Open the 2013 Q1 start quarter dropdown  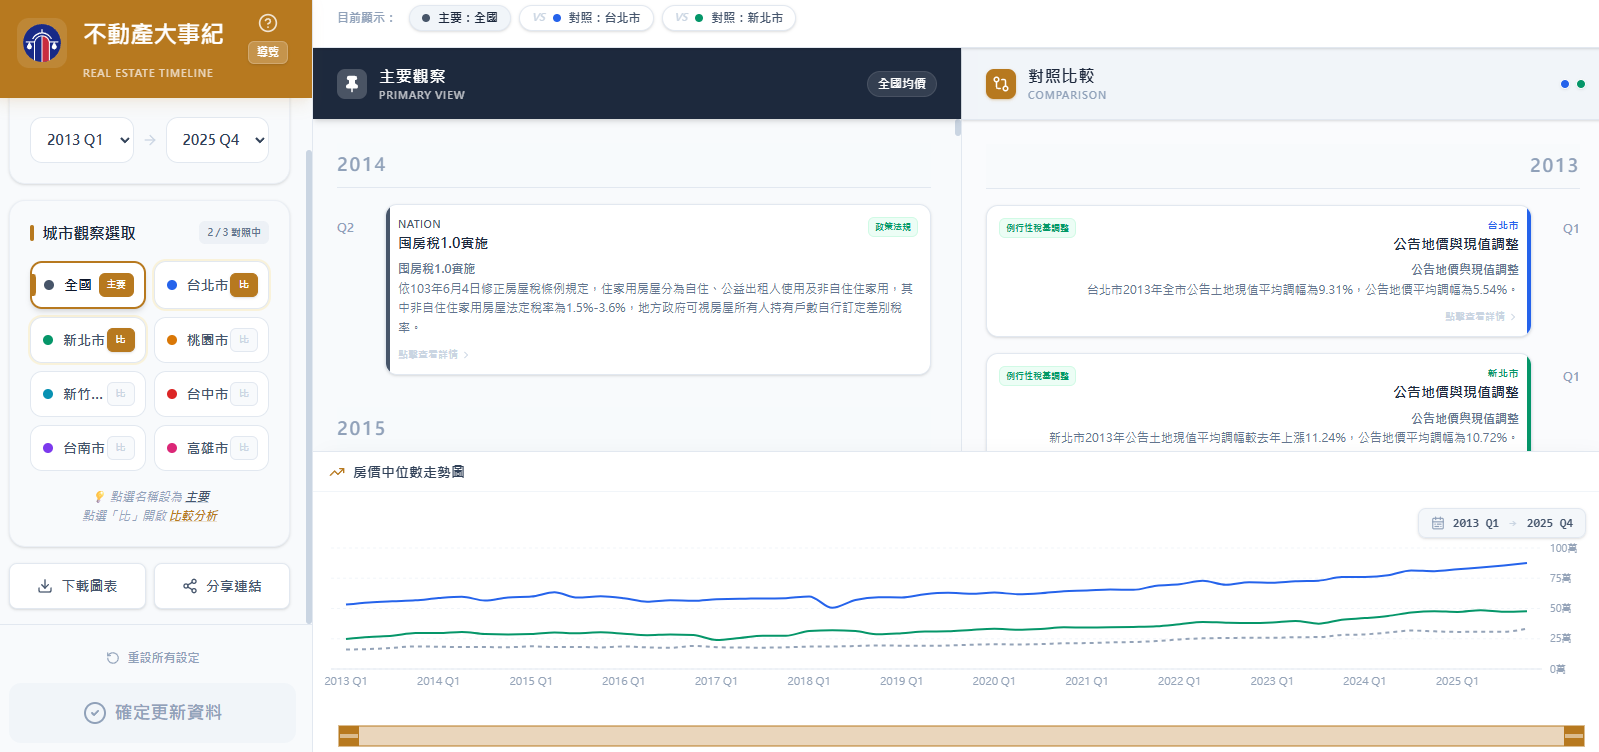point(82,140)
